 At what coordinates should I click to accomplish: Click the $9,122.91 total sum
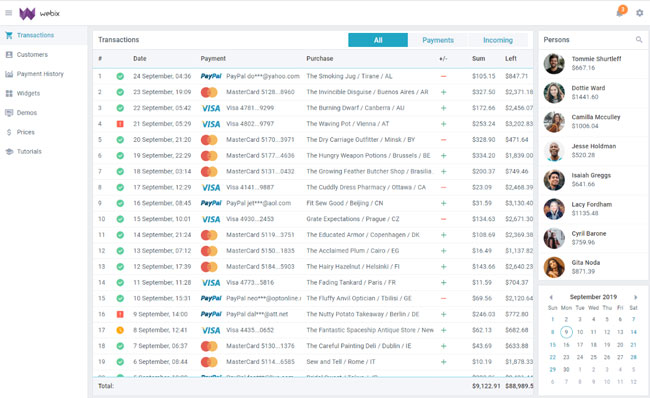[486, 386]
